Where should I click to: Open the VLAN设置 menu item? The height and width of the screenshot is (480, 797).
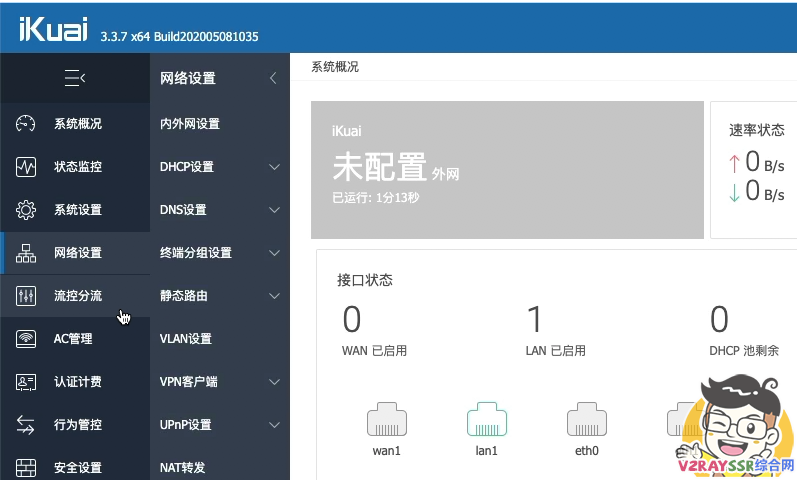click(x=186, y=339)
